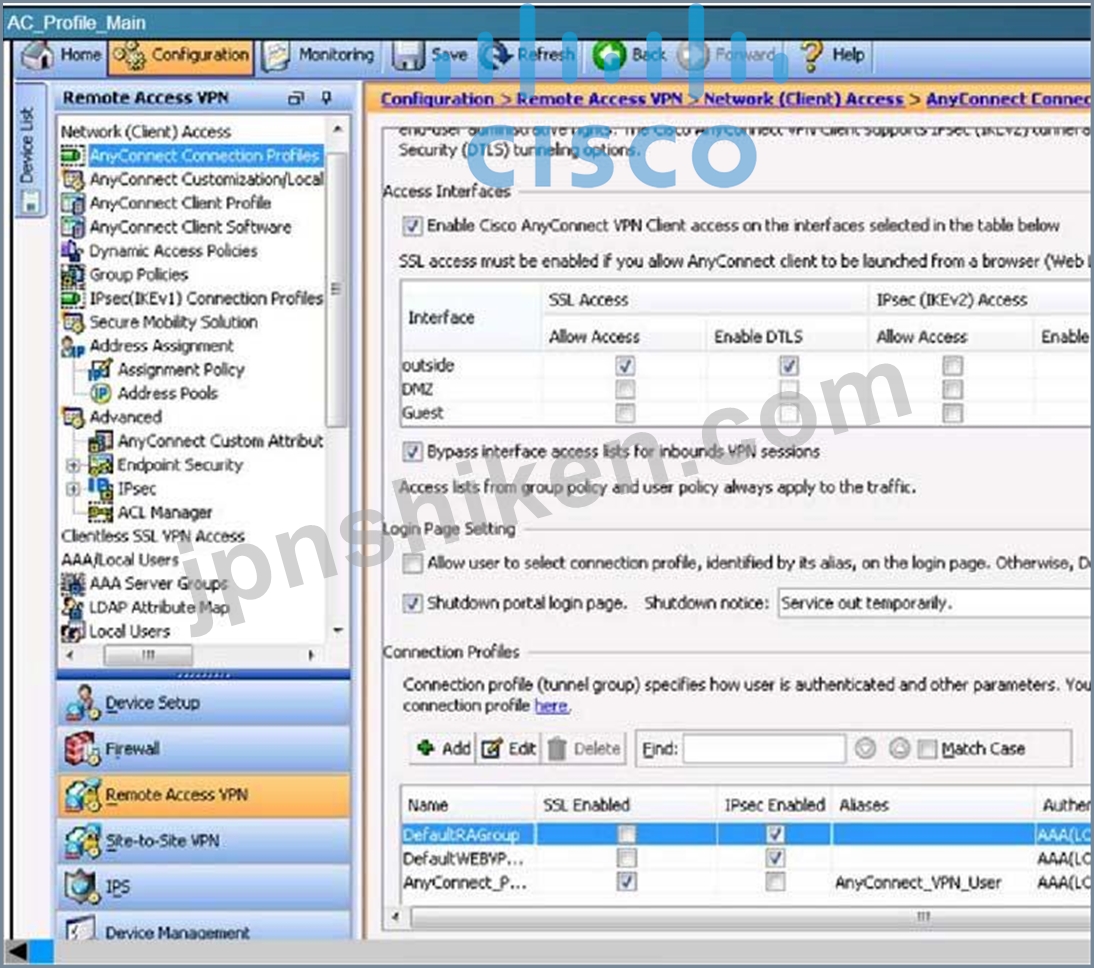Click the Assignment Policy icon

click(x=100, y=369)
